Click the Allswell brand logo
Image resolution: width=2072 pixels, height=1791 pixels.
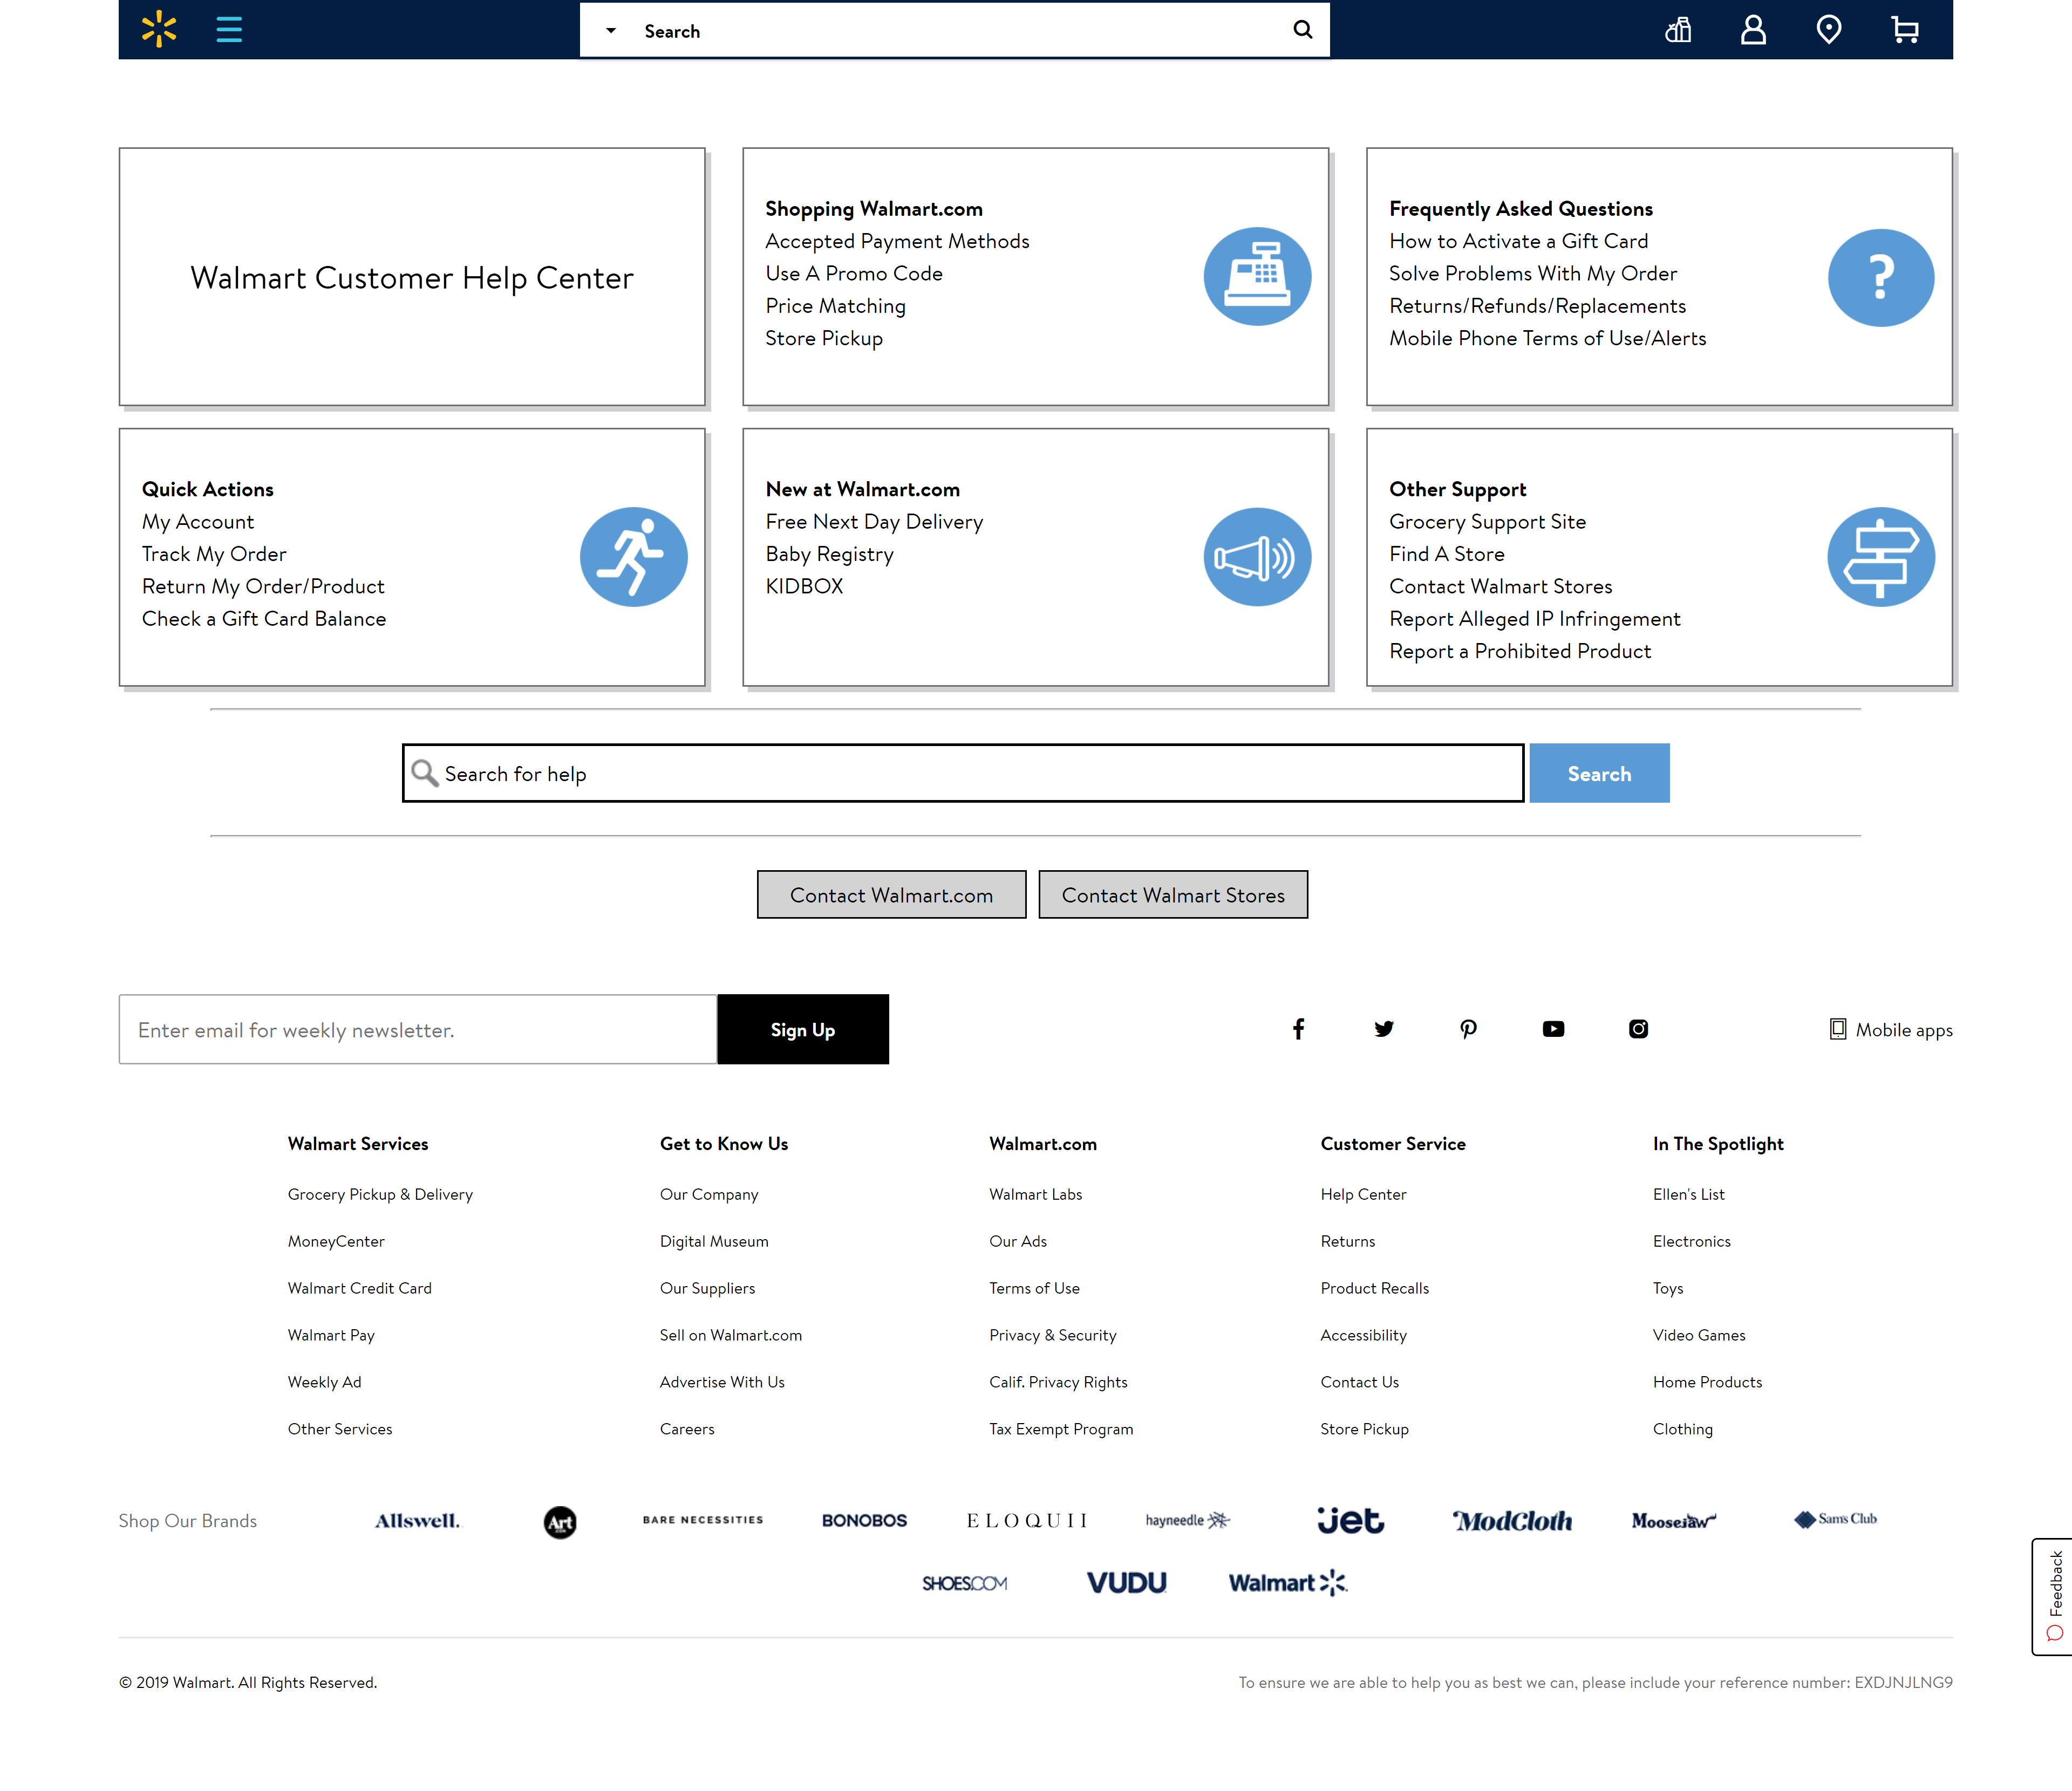tap(417, 1520)
